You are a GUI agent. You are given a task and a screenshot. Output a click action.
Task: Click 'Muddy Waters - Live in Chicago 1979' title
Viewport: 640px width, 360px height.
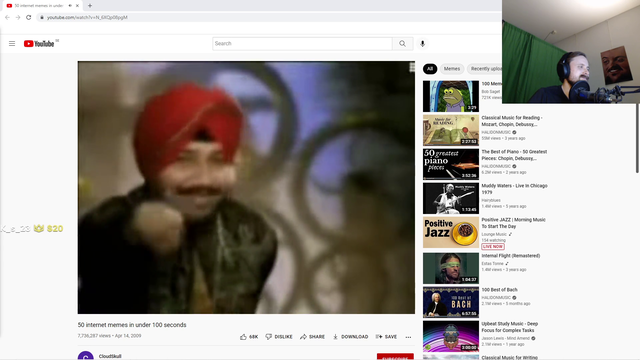tap(514, 189)
